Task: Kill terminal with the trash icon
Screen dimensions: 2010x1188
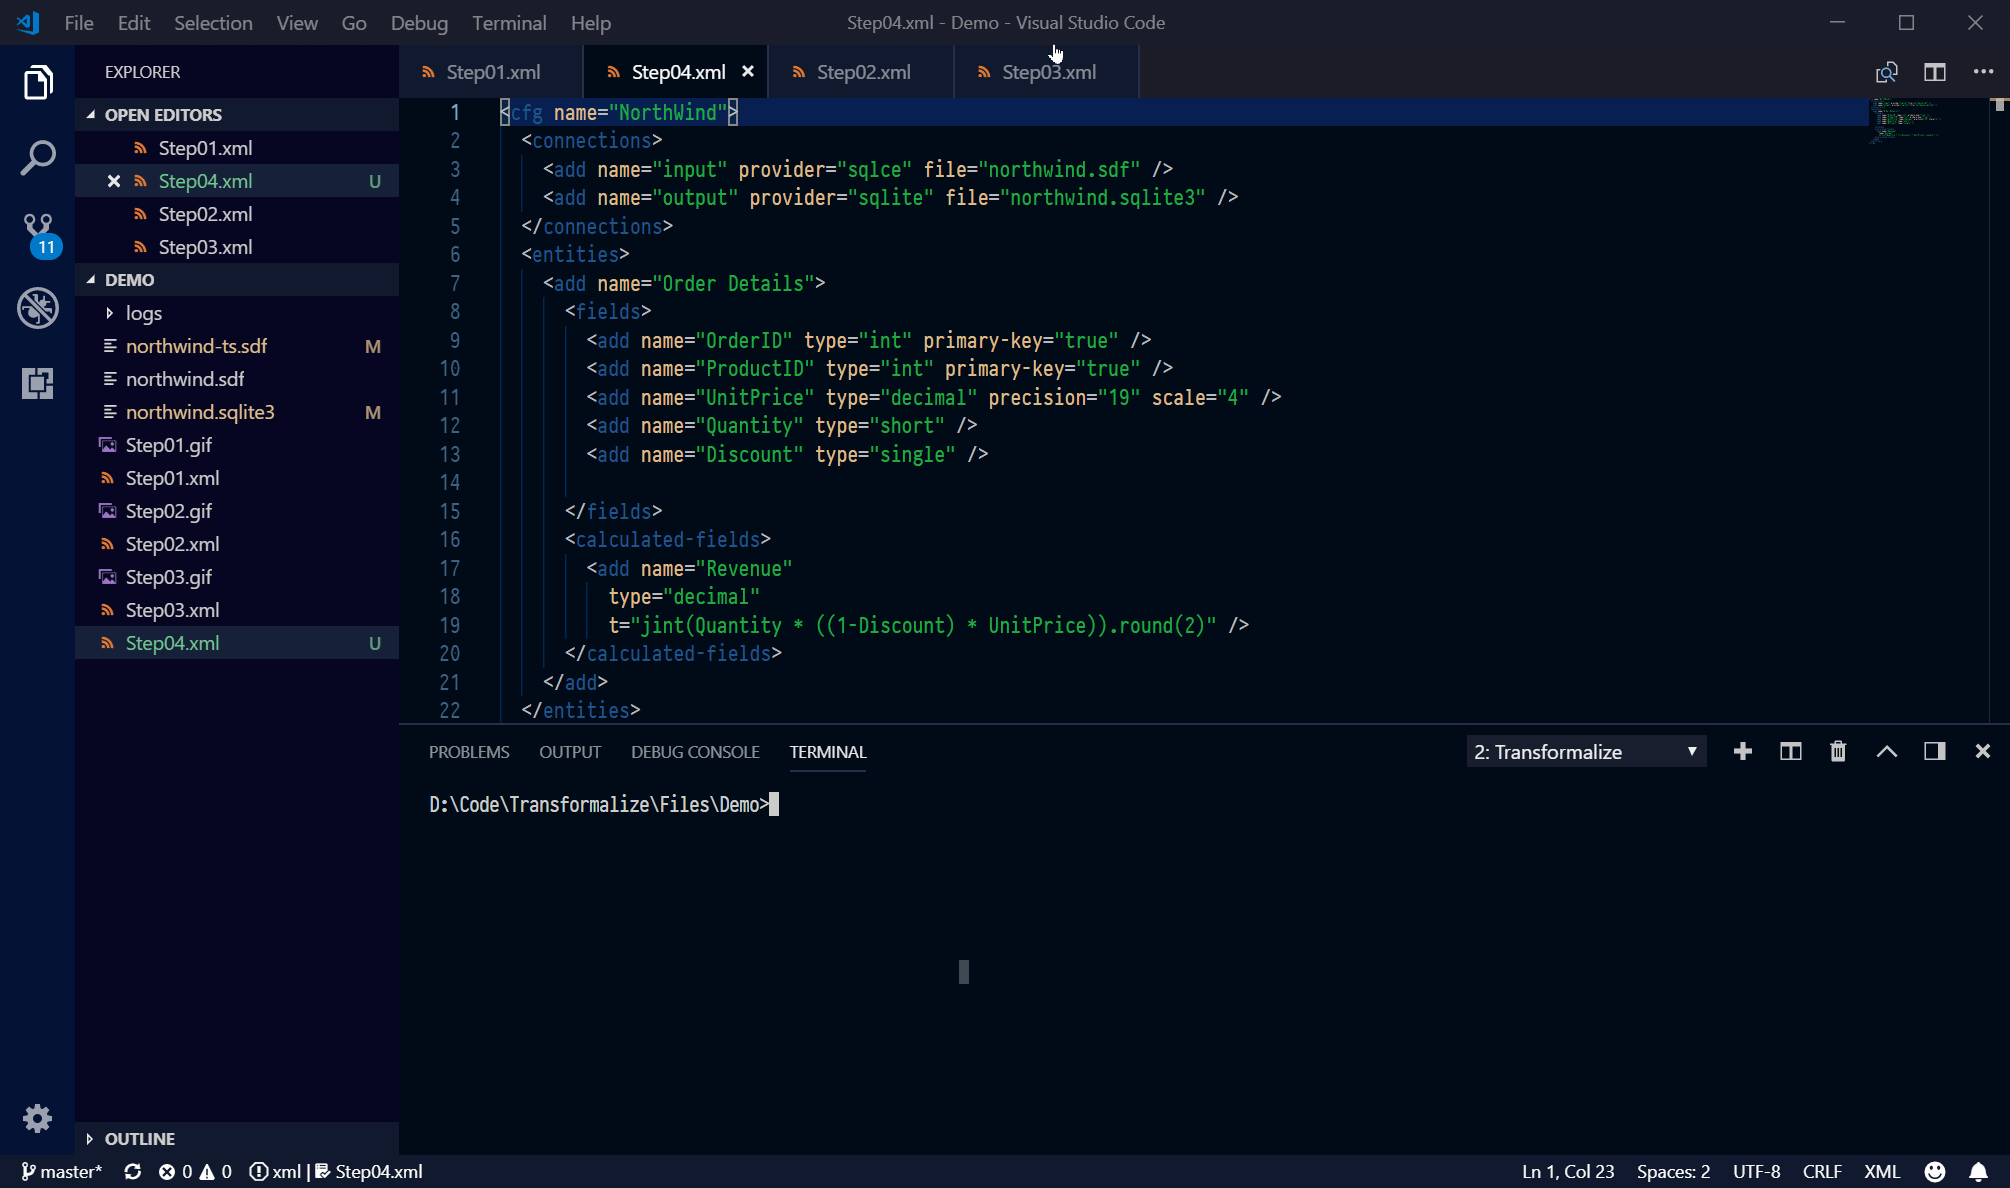Action: click(x=1838, y=752)
